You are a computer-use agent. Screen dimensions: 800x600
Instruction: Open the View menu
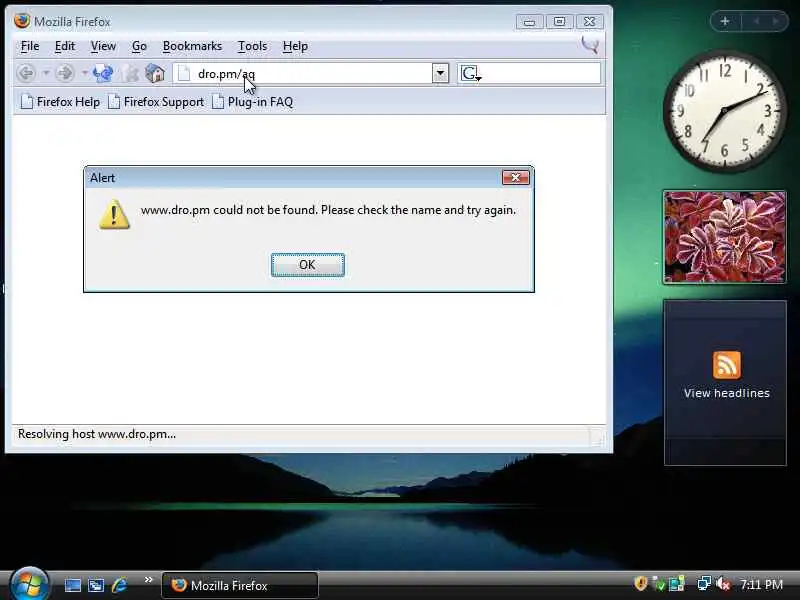(104, 46)
